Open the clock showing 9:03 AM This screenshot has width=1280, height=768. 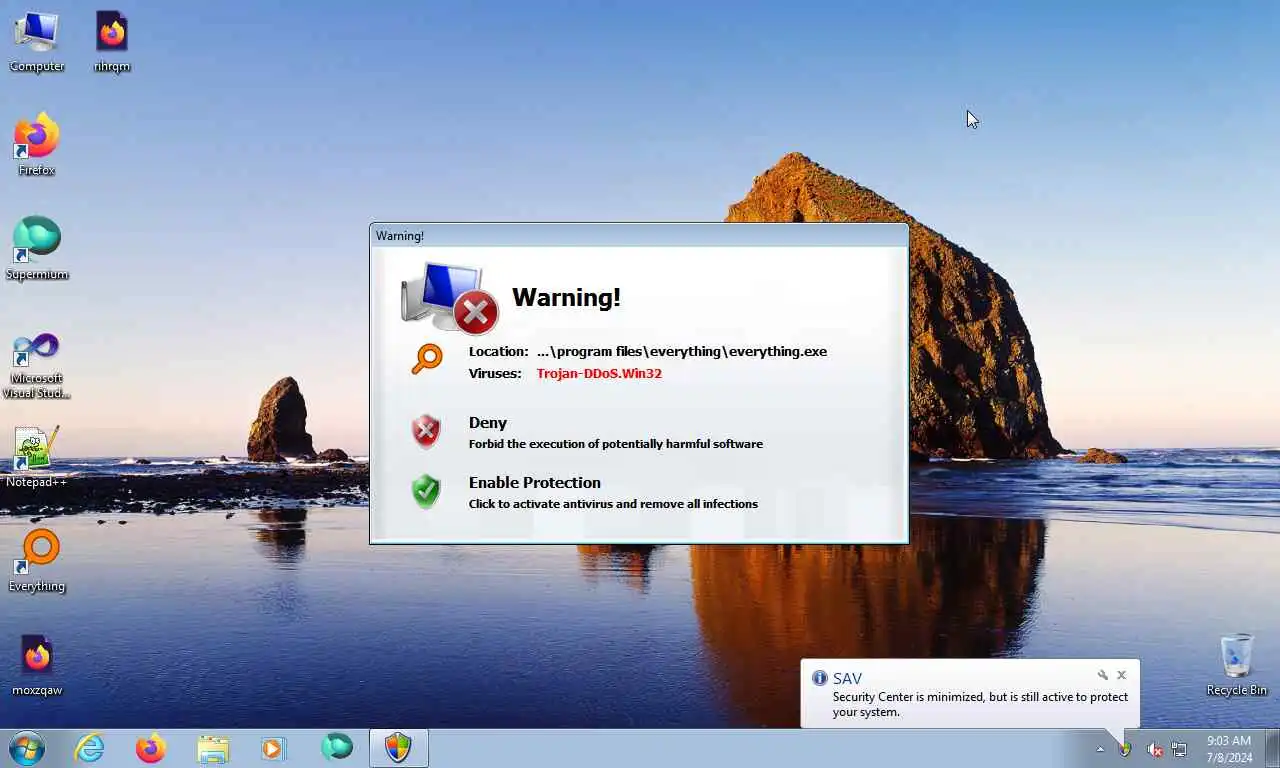coord(1229,749)
